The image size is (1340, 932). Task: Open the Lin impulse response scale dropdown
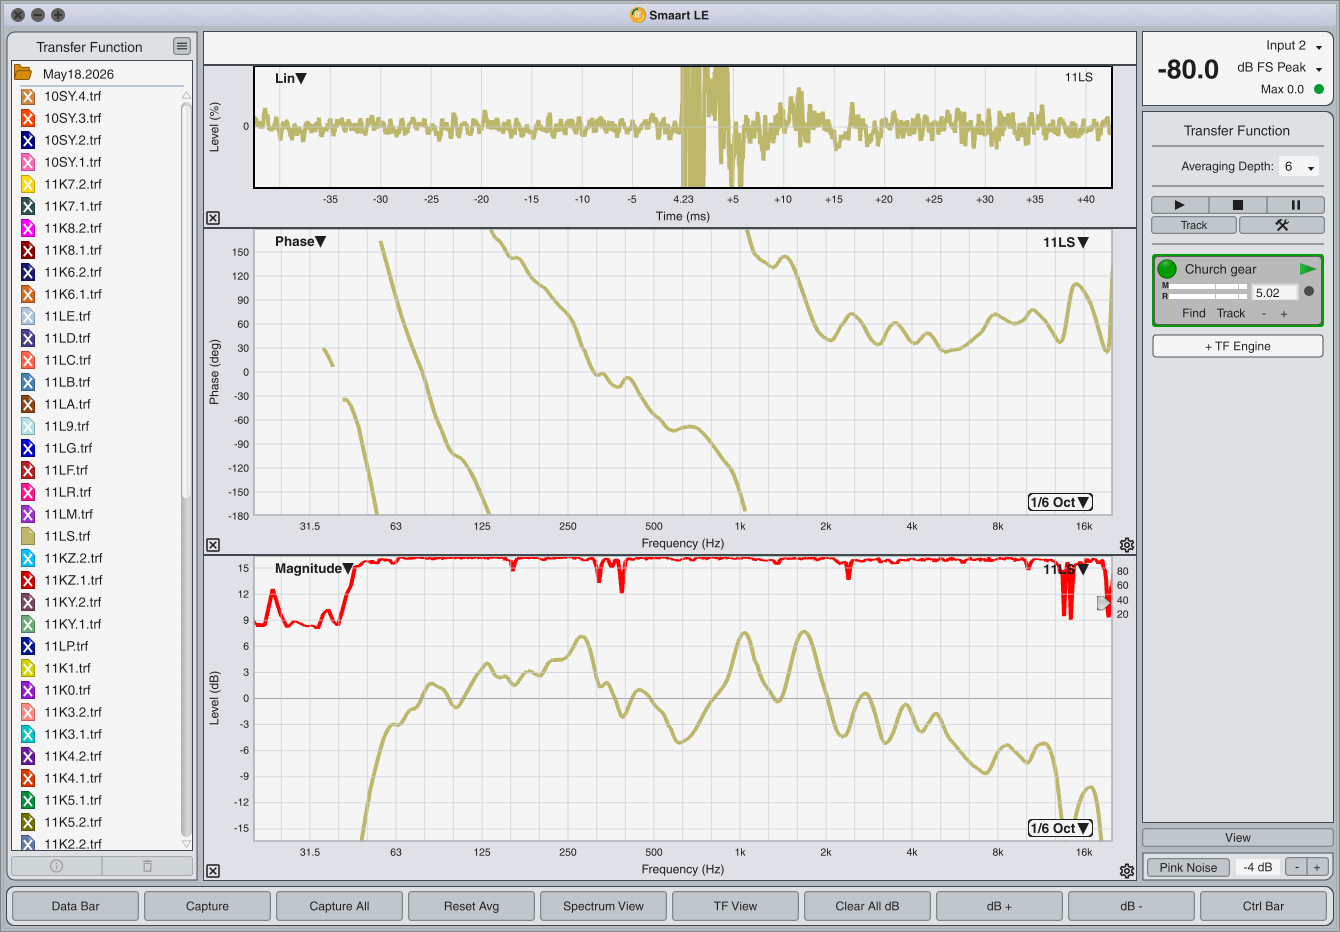click(x=290, y=78)
